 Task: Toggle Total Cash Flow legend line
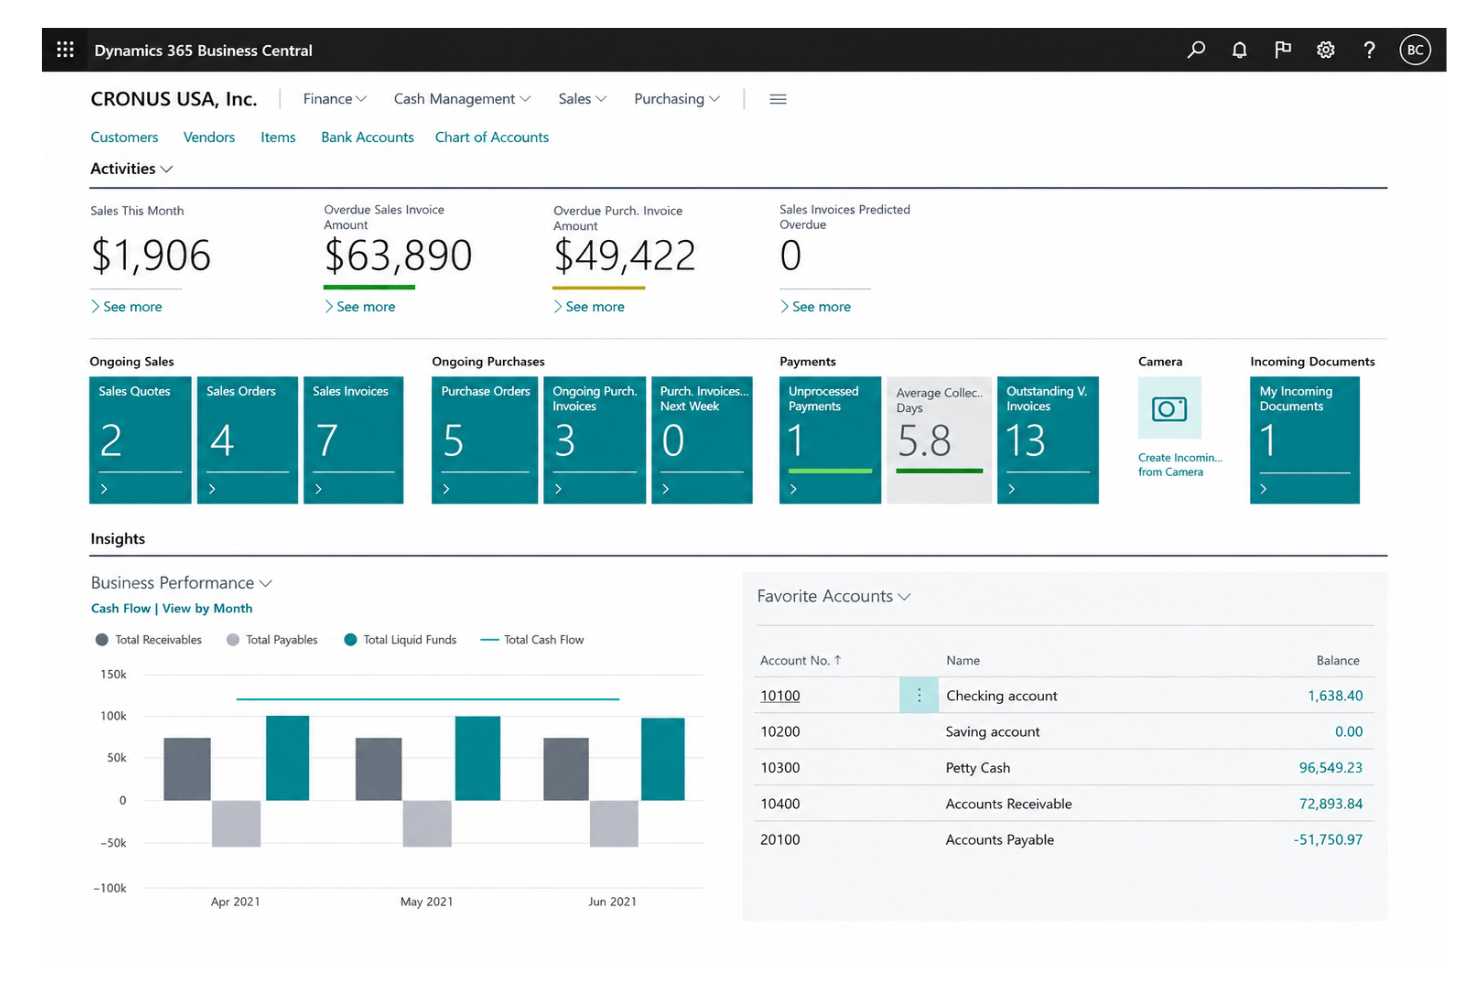pyautogui.click(x=532, y=640)
